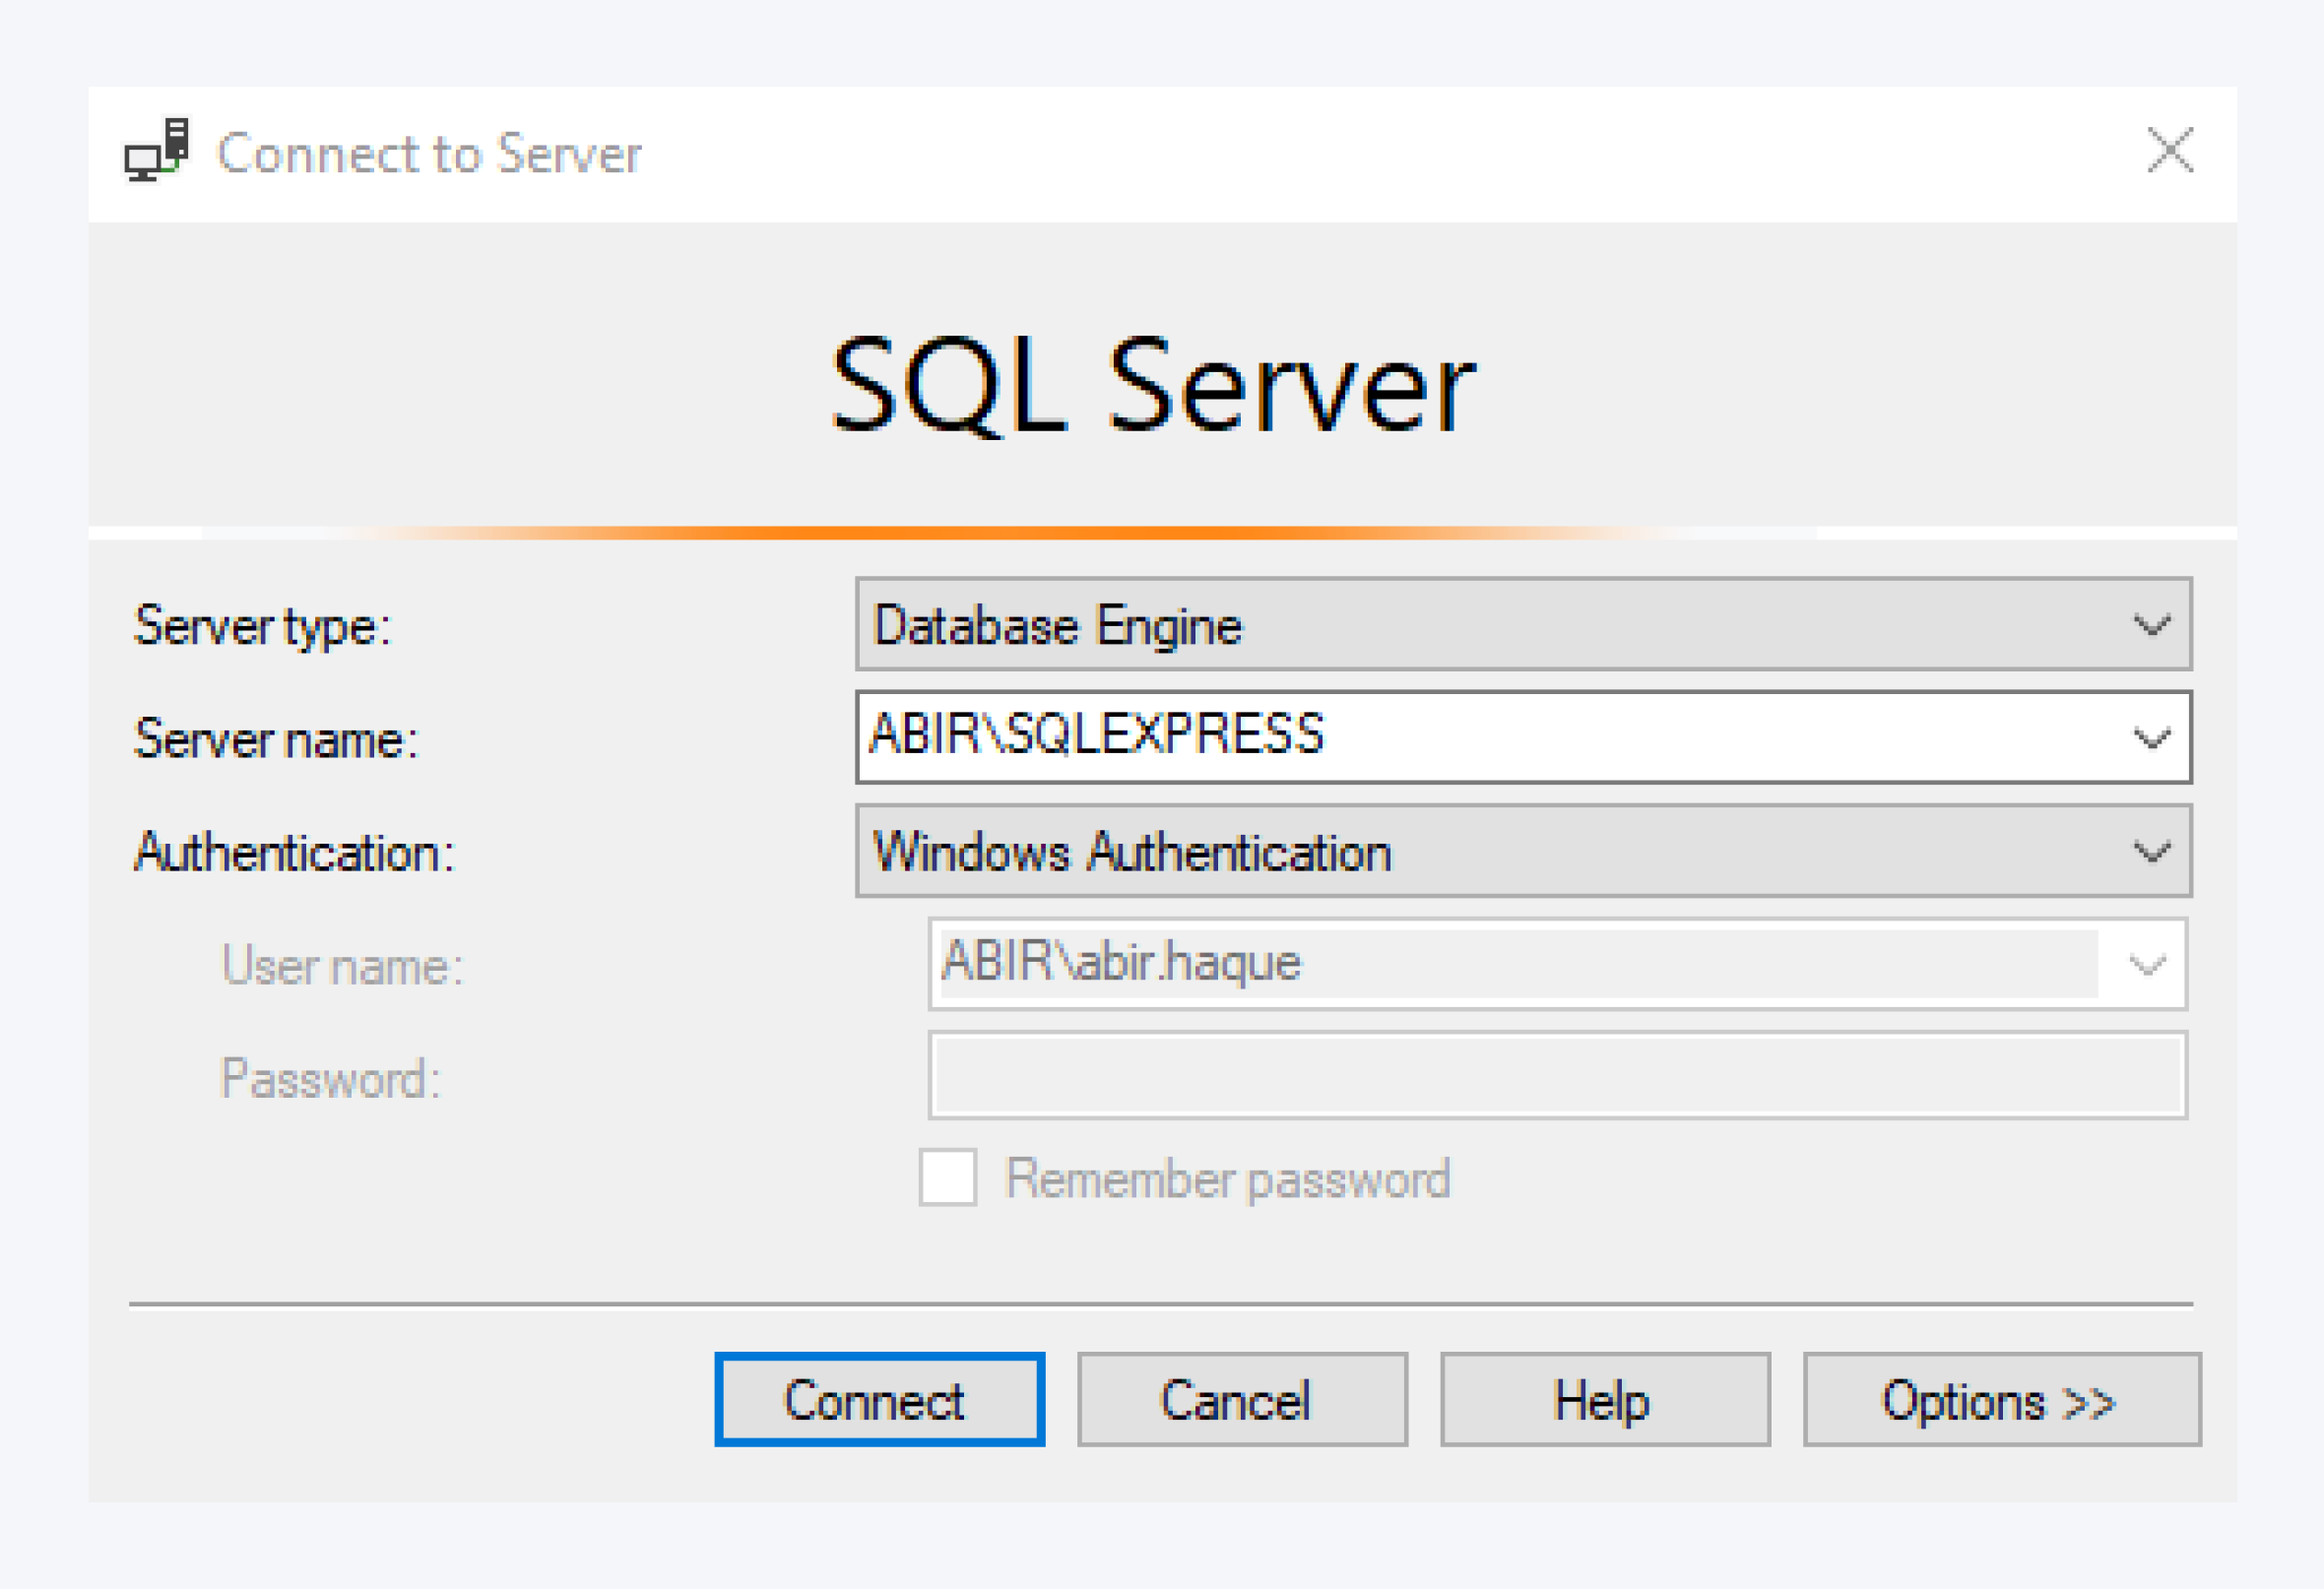Open the Server type dropdown arrow
The image size is (2324, 1589).
click(2150, 626)
